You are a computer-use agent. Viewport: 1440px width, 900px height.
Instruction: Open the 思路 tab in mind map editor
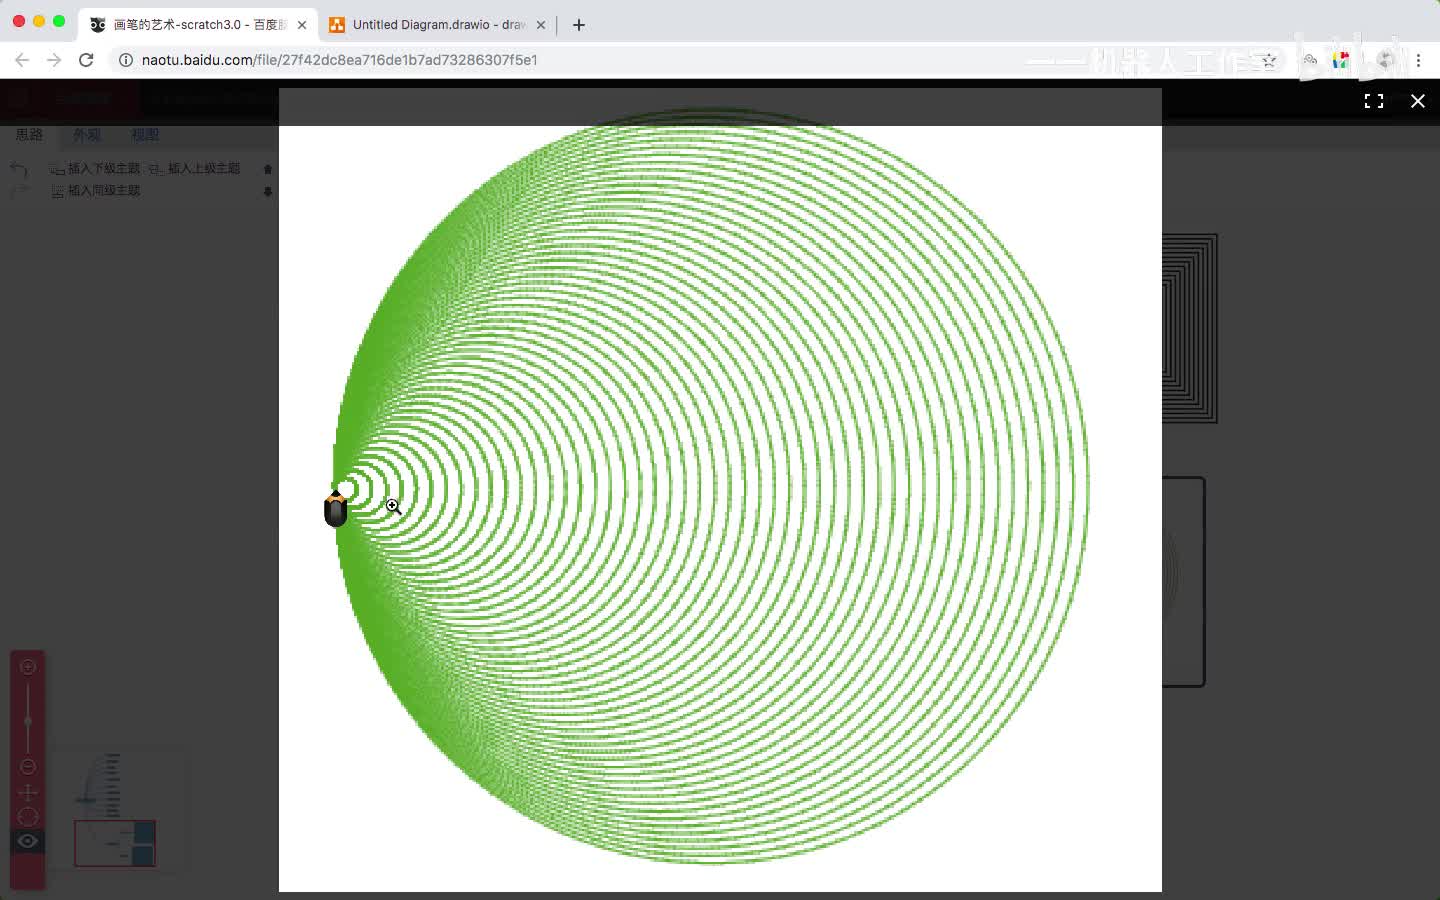tap(29, 134)
